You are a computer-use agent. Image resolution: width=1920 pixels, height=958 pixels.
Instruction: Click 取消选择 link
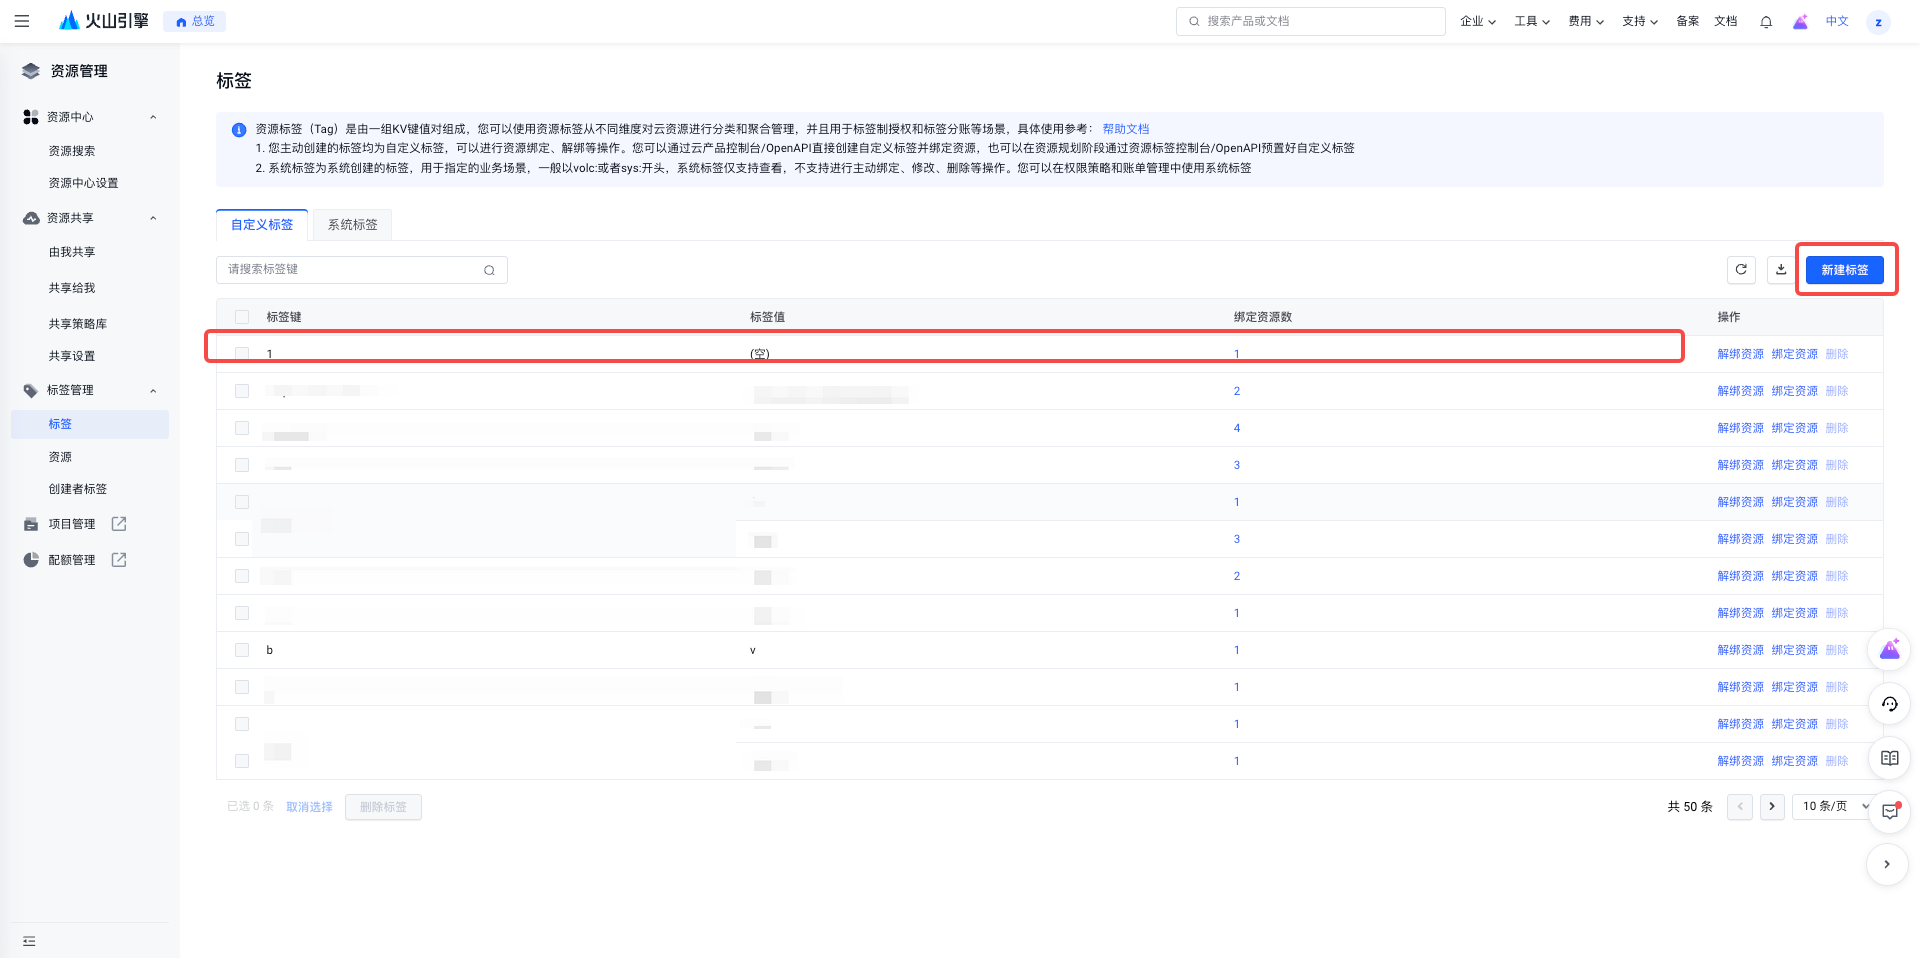click(x=309, y=807)
